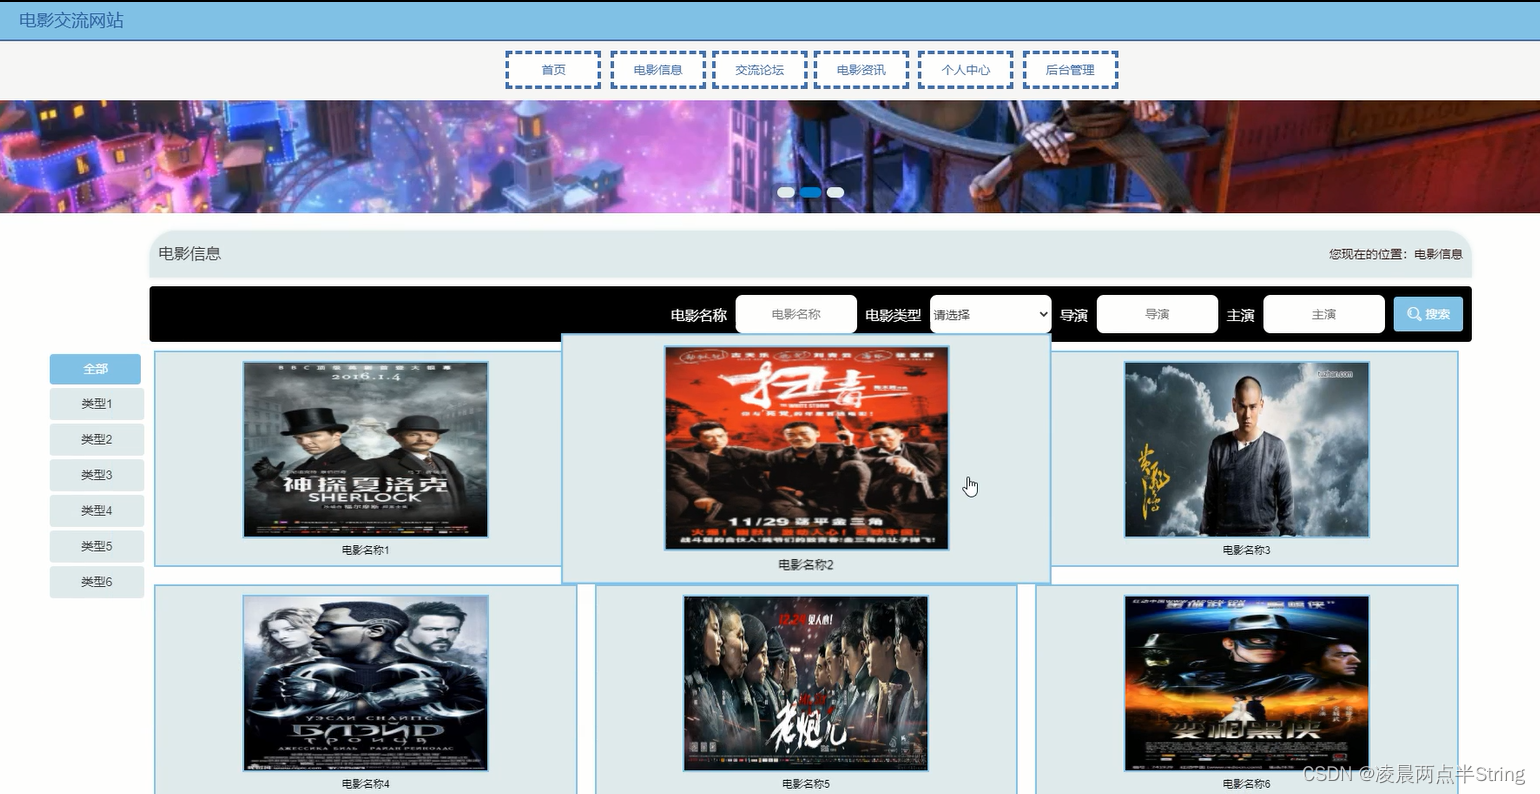
Task: Click the magnifier icon in search button
Action: 1414,314
